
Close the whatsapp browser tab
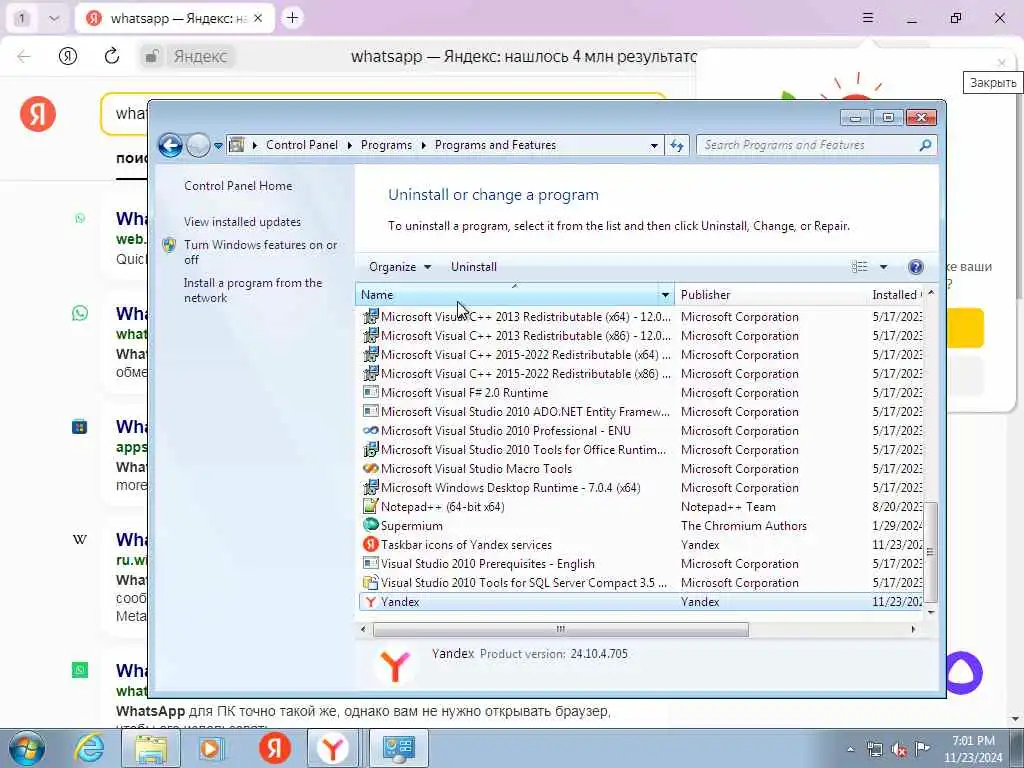[258, 18]
